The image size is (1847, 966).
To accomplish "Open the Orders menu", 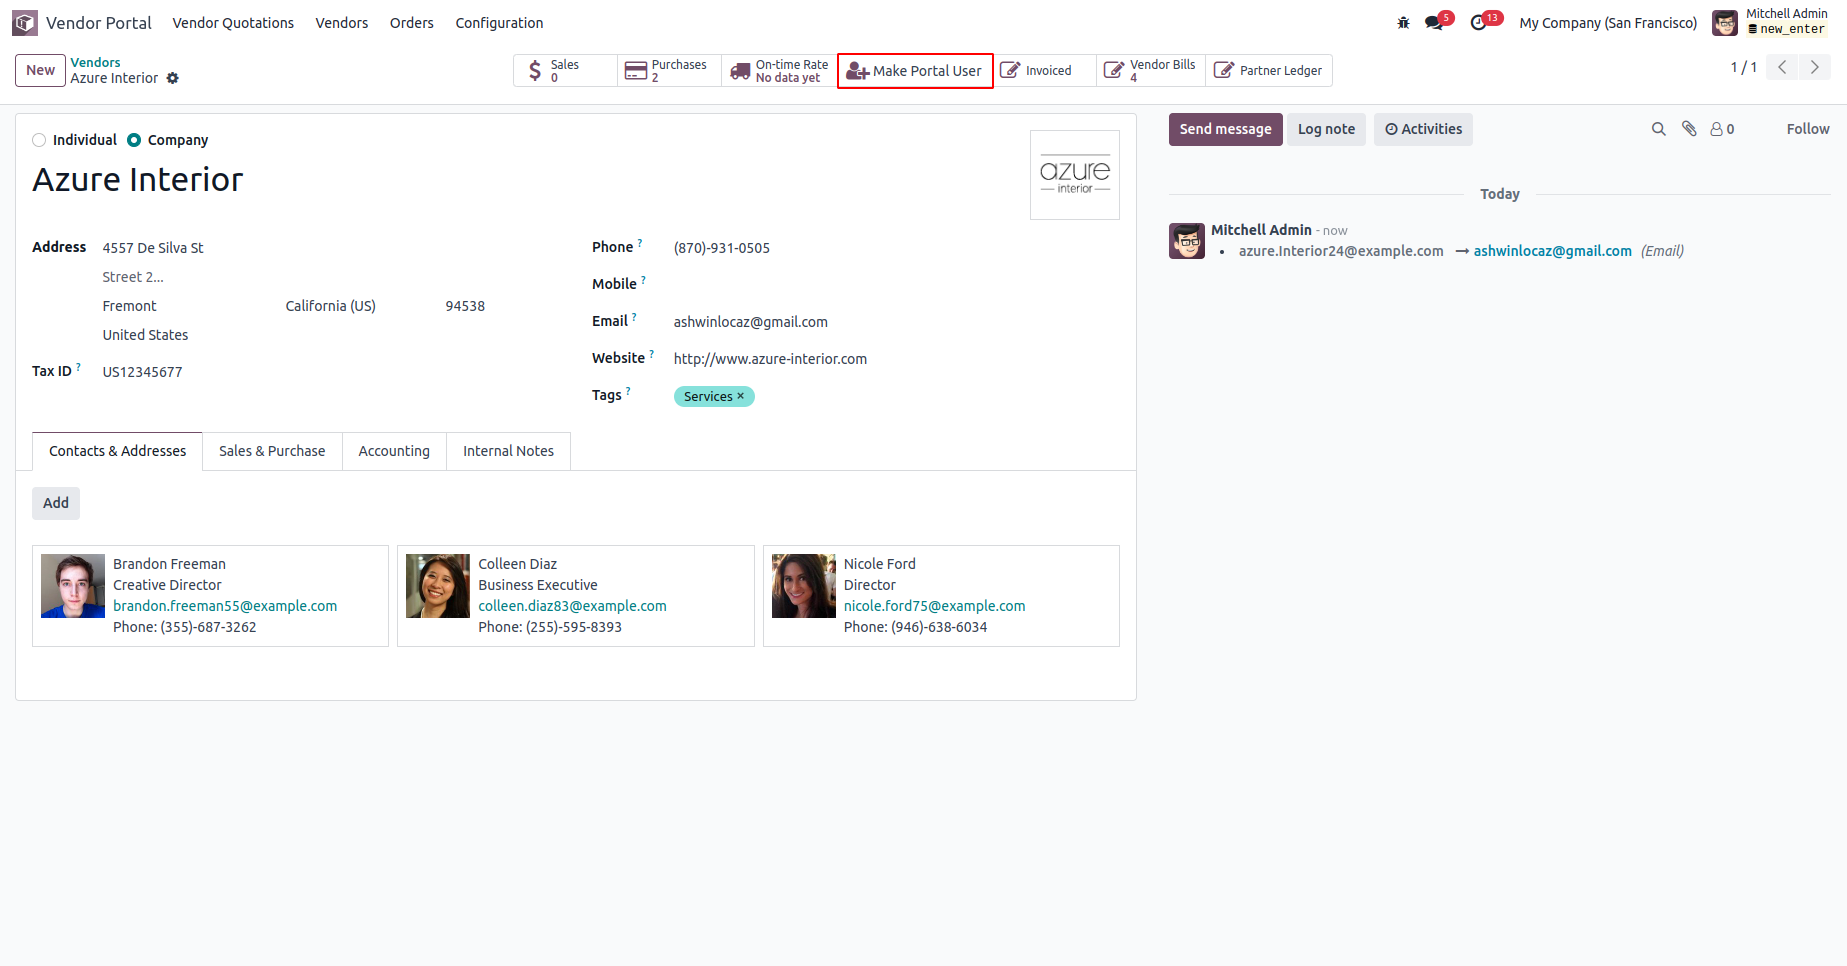I will (412, 23).
